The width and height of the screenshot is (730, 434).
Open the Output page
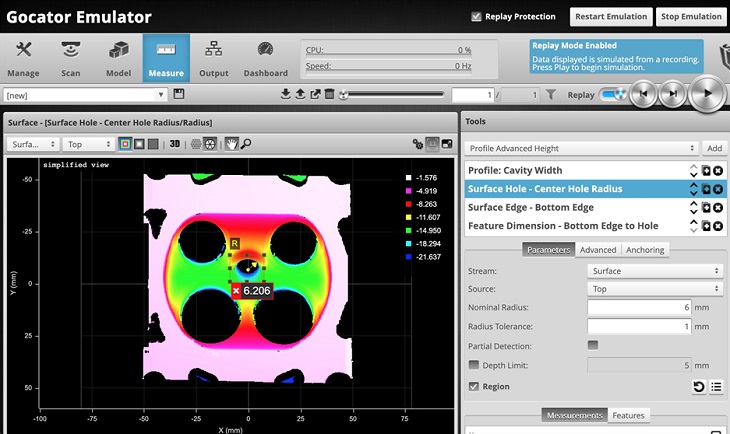pyautogui.click(x=214, y=58)
